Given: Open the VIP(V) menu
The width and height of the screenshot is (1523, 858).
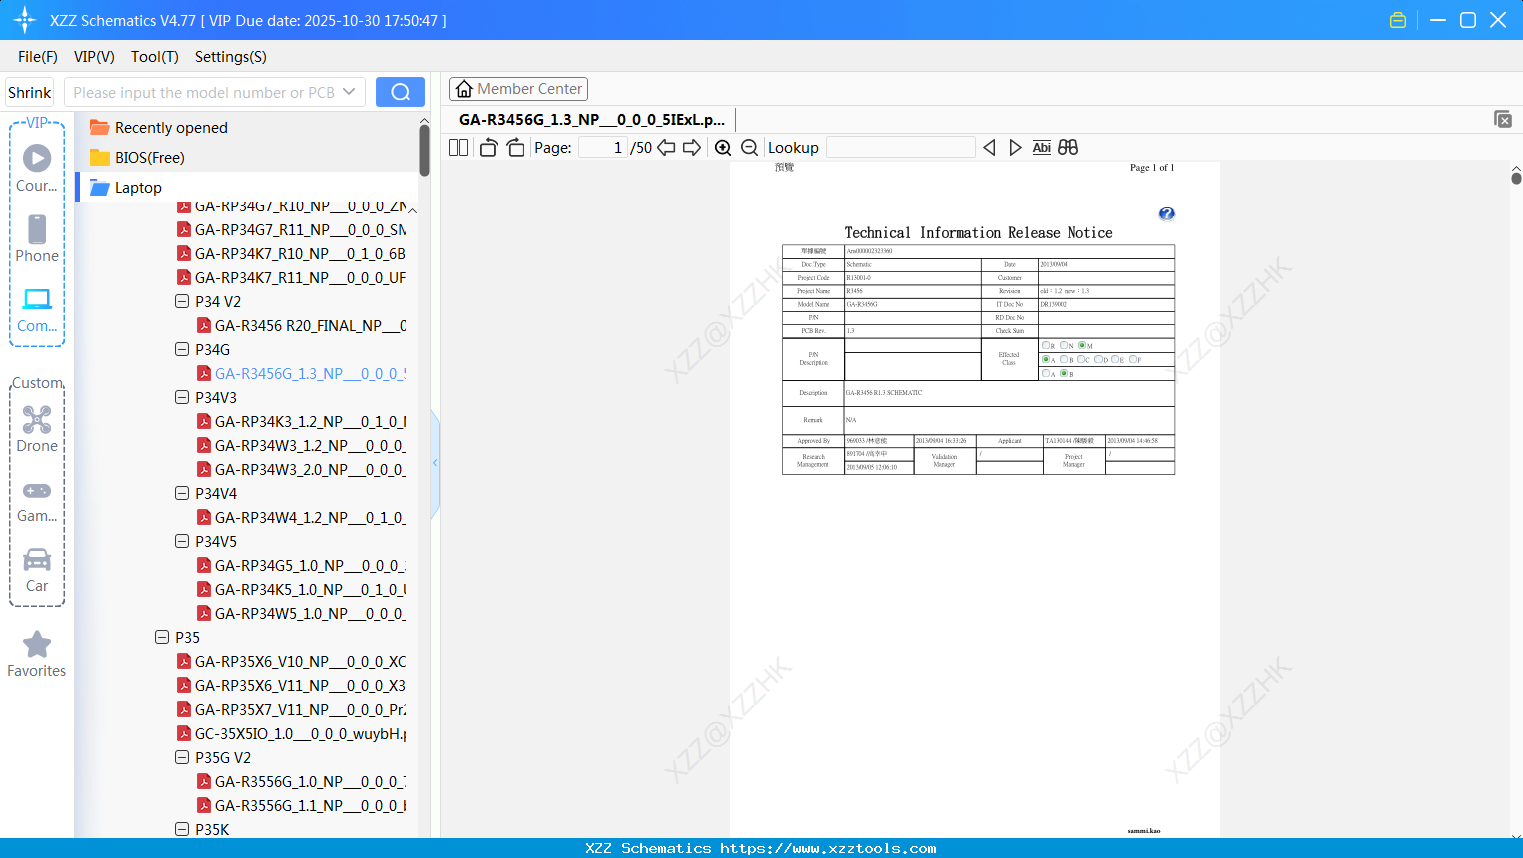Looking at the screenshot, I should click(x=94, y=57).
